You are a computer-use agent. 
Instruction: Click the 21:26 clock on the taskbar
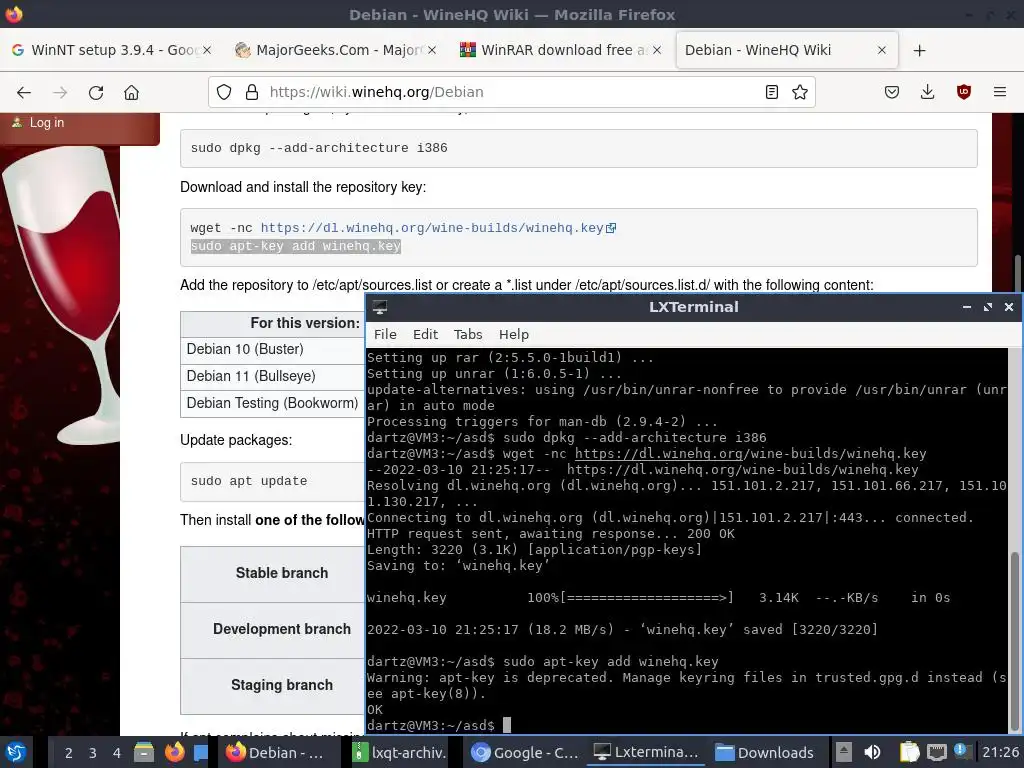(1000, 753)
